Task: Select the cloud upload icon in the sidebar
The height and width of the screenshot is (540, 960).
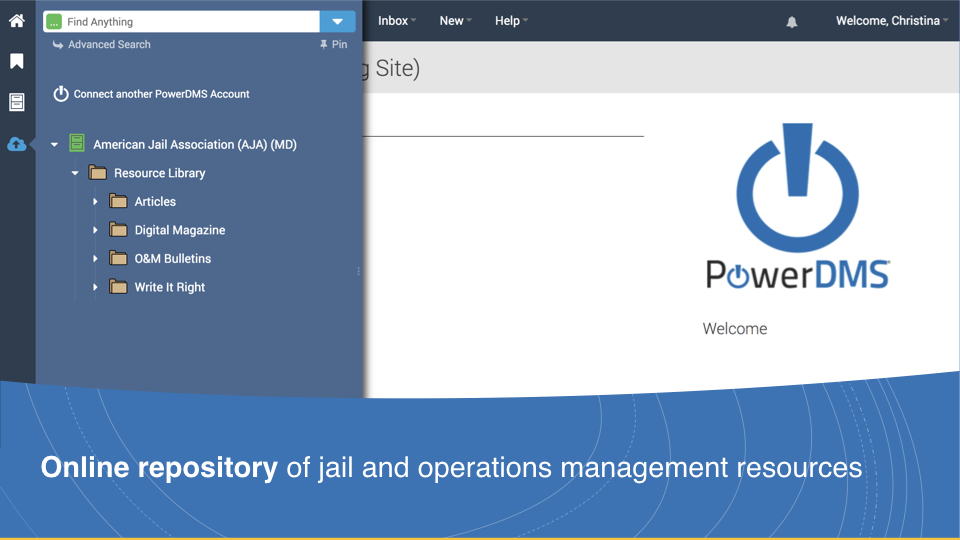Action: pos(17,144)
